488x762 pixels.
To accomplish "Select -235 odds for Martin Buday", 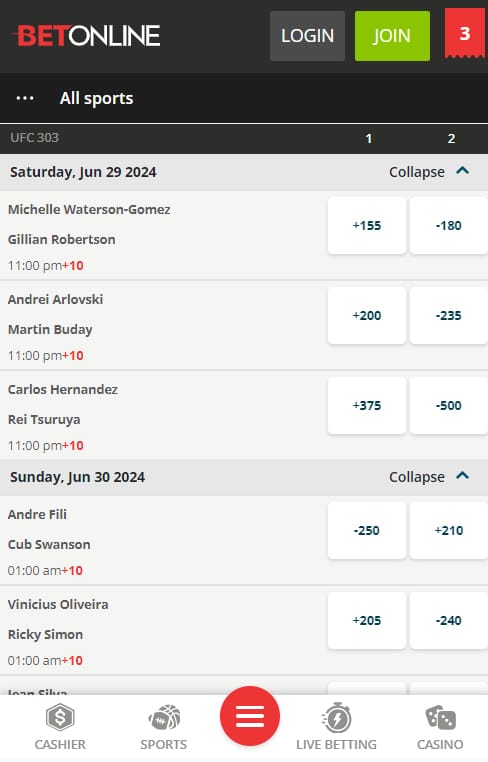I will (449, 315).
